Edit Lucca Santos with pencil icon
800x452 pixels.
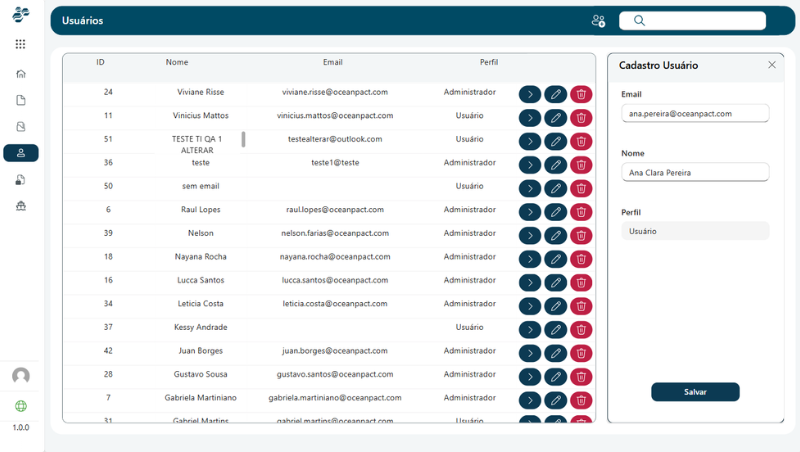point(555,282)
